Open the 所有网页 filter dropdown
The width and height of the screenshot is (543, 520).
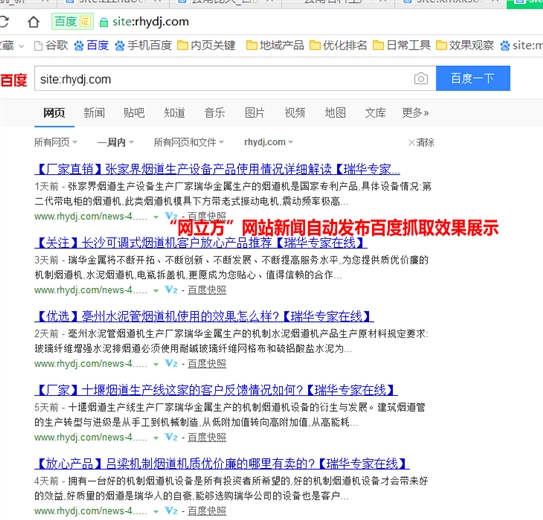tap(56, 142)
